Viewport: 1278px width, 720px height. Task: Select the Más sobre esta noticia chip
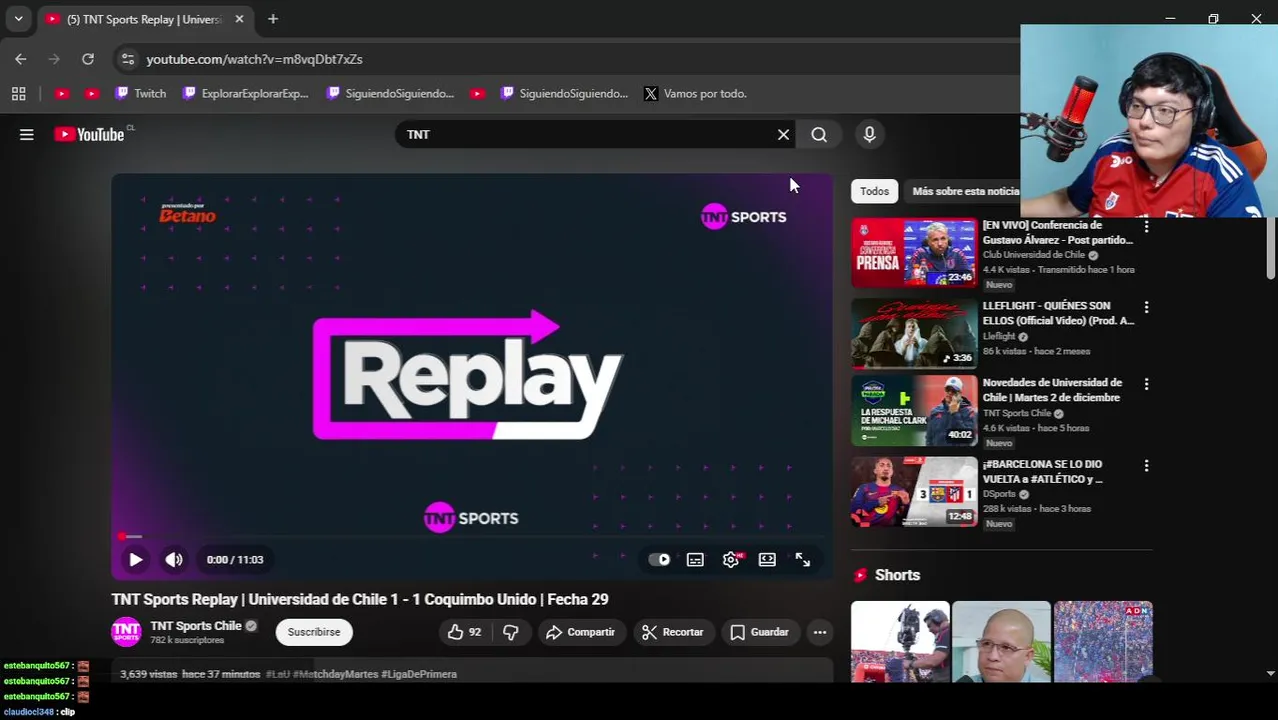965,191
